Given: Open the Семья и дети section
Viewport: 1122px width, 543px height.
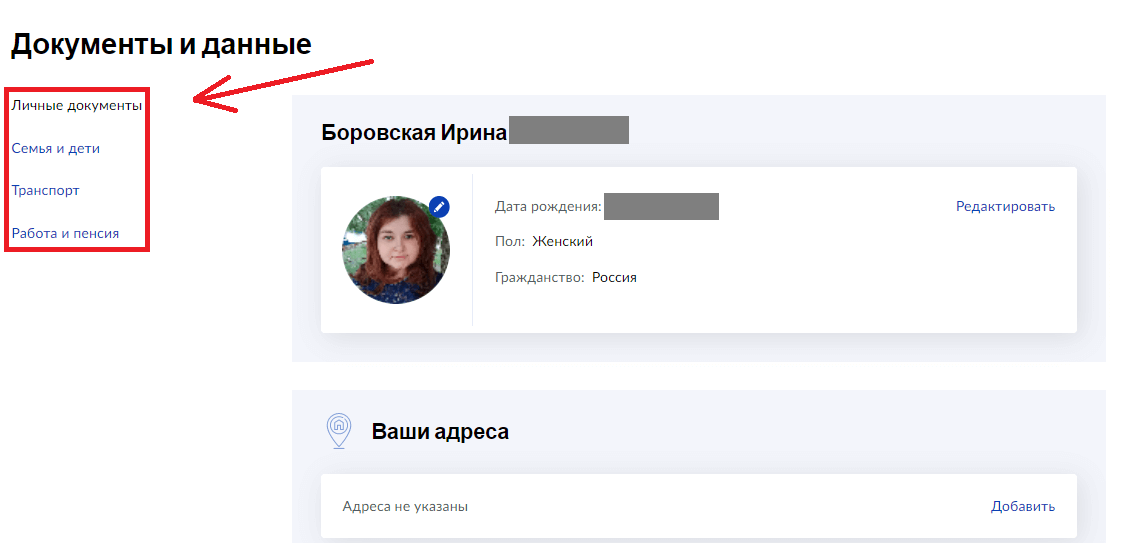Looking at the screenshot, I should (56, 148).
